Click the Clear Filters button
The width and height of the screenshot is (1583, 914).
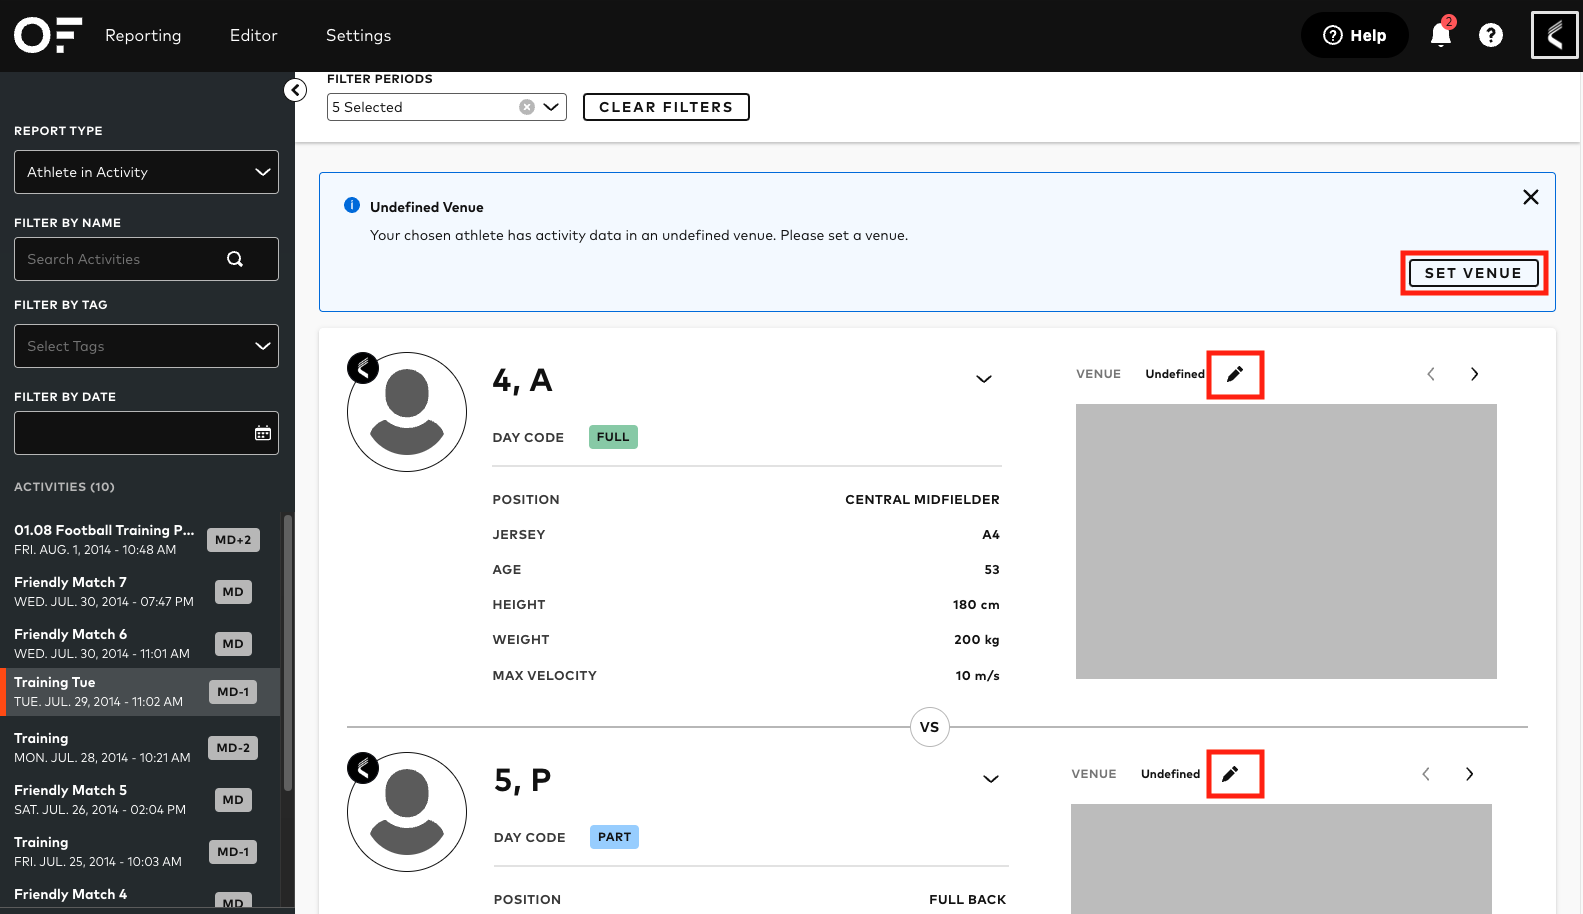pos(666,107)
